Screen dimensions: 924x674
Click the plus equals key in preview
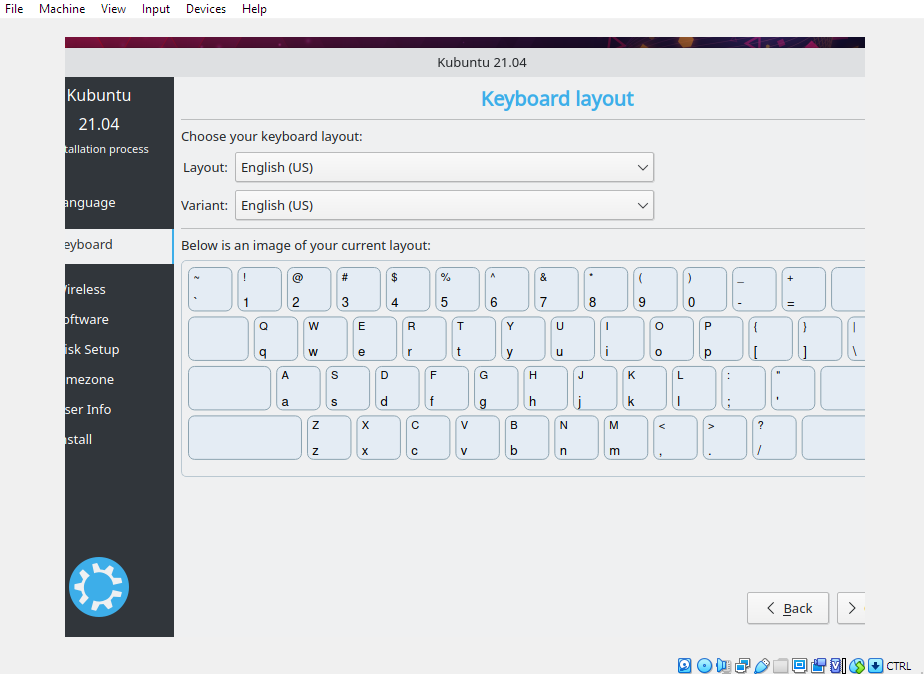click(804, 289)
